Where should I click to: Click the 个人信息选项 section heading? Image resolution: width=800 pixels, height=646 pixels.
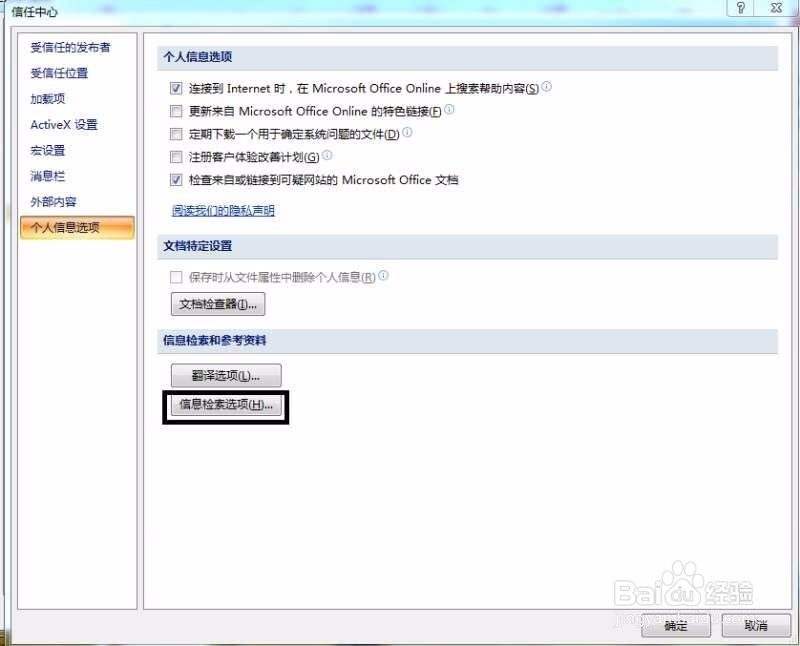coord(197,57)
